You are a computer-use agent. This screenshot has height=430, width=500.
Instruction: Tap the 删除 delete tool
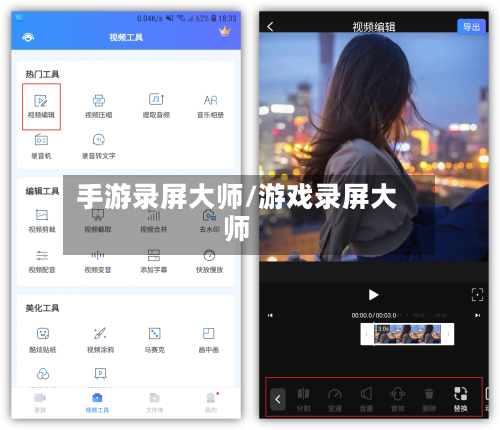429,400
